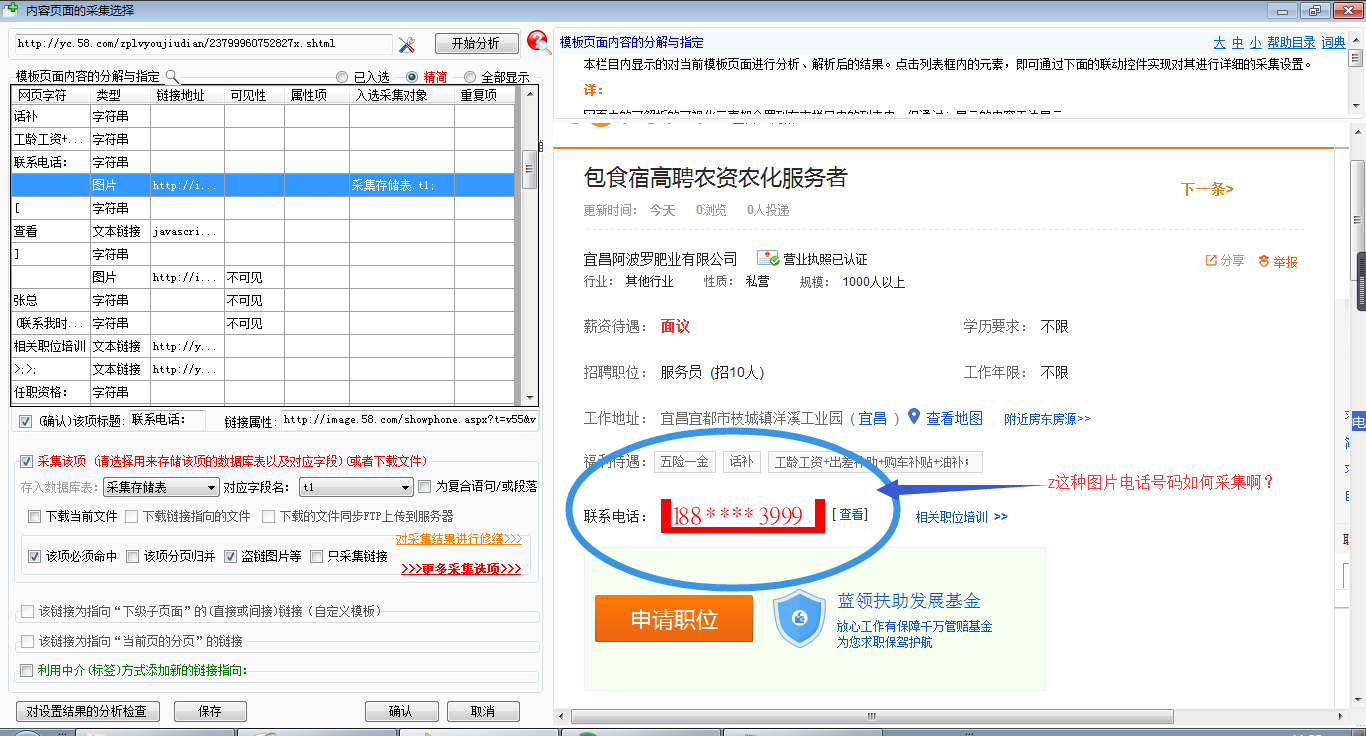Open the 存入数据库表 dropdown
1366x736 pixels.
161,487
